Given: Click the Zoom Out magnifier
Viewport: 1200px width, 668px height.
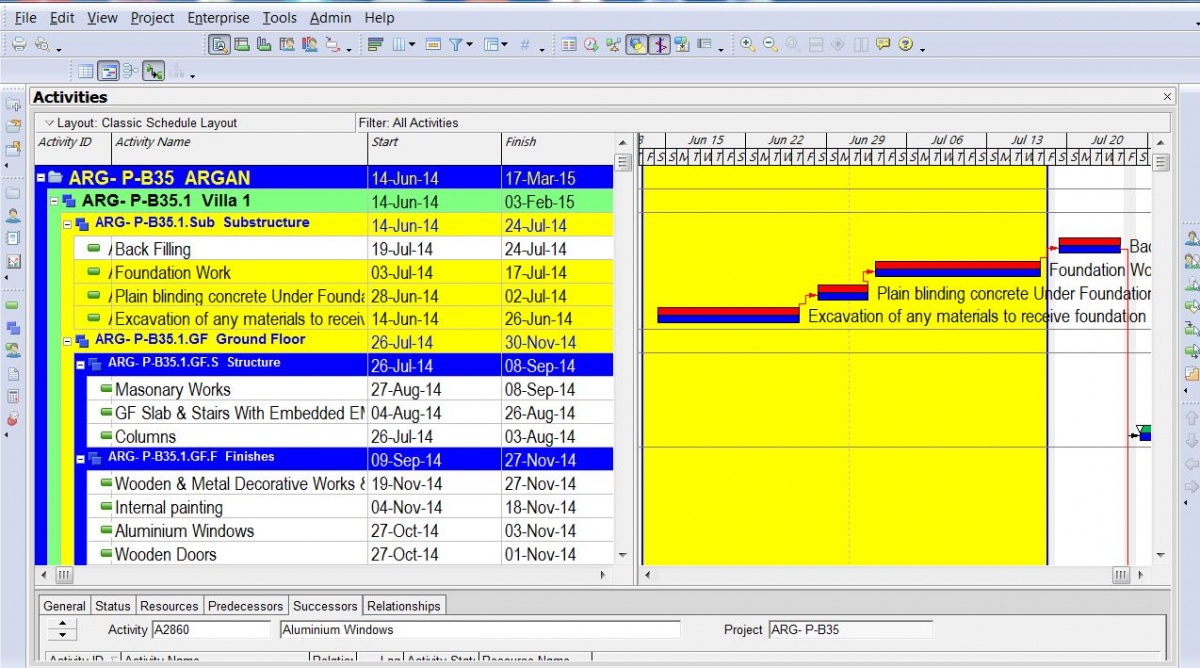Looking at the screenshot, I should (770, 44).
